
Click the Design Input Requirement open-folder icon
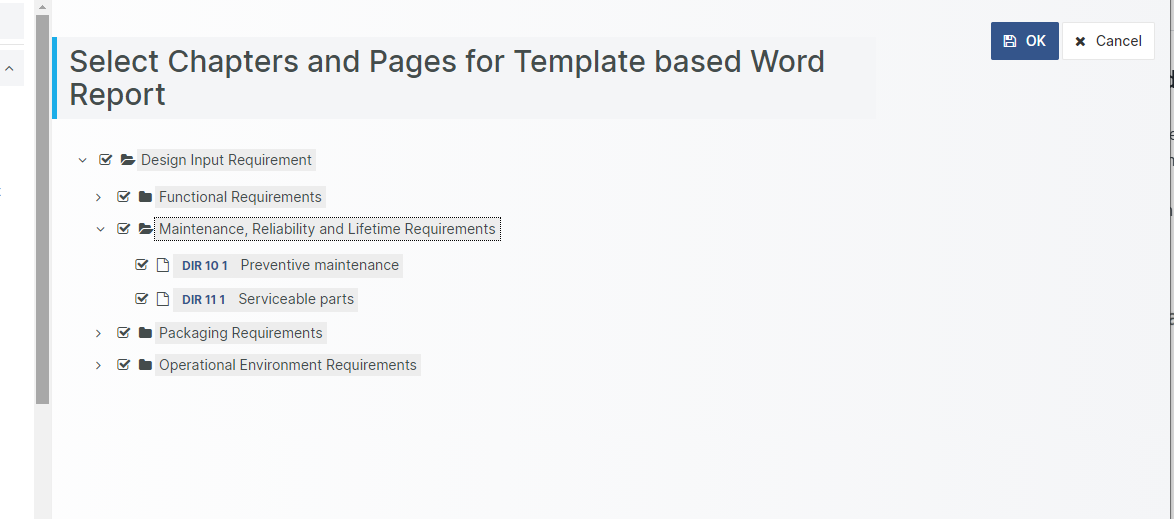click(x=127, y=160)
